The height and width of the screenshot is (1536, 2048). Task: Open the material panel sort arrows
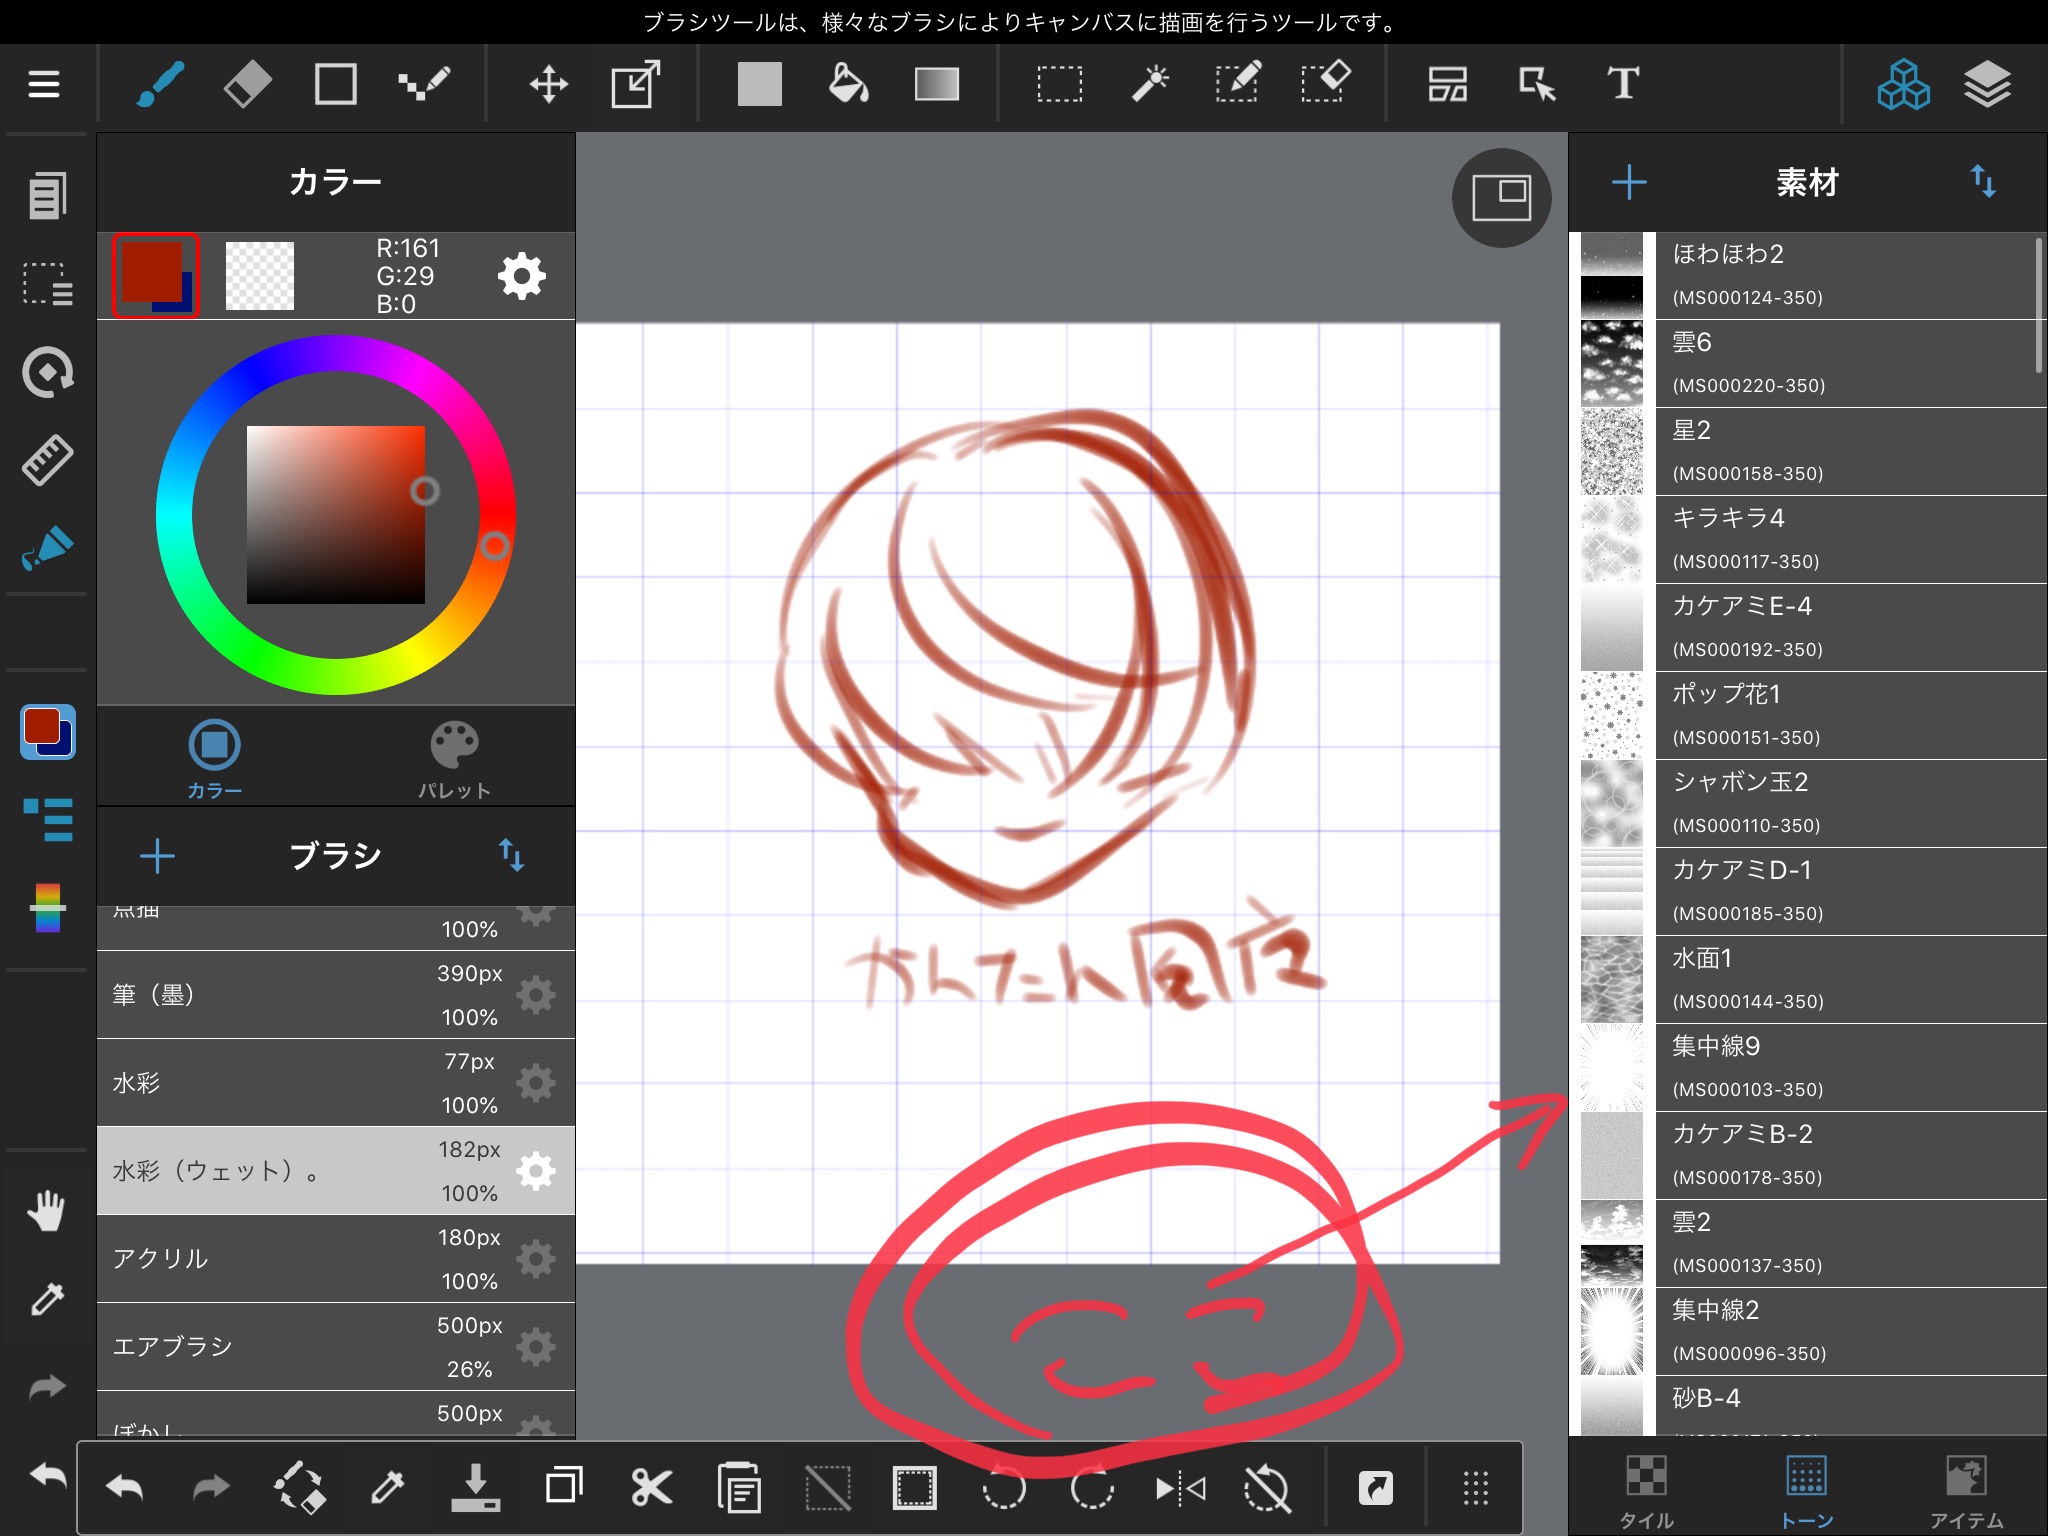(x=1982, y=182)
